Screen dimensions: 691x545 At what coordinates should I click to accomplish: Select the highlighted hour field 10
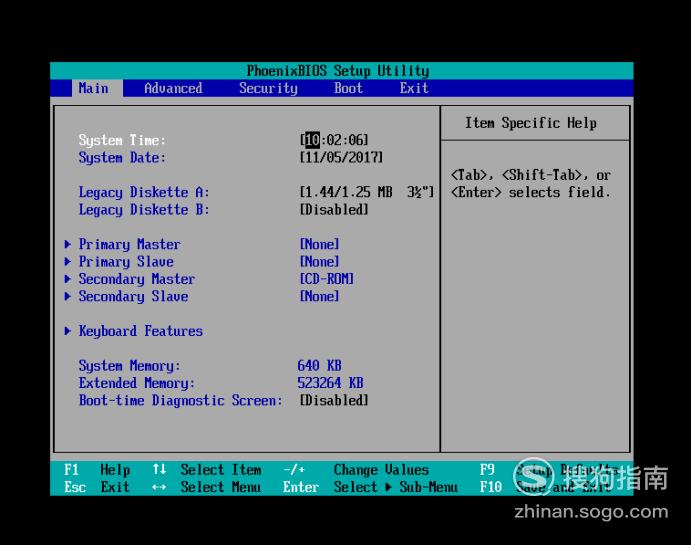point(312,140)
